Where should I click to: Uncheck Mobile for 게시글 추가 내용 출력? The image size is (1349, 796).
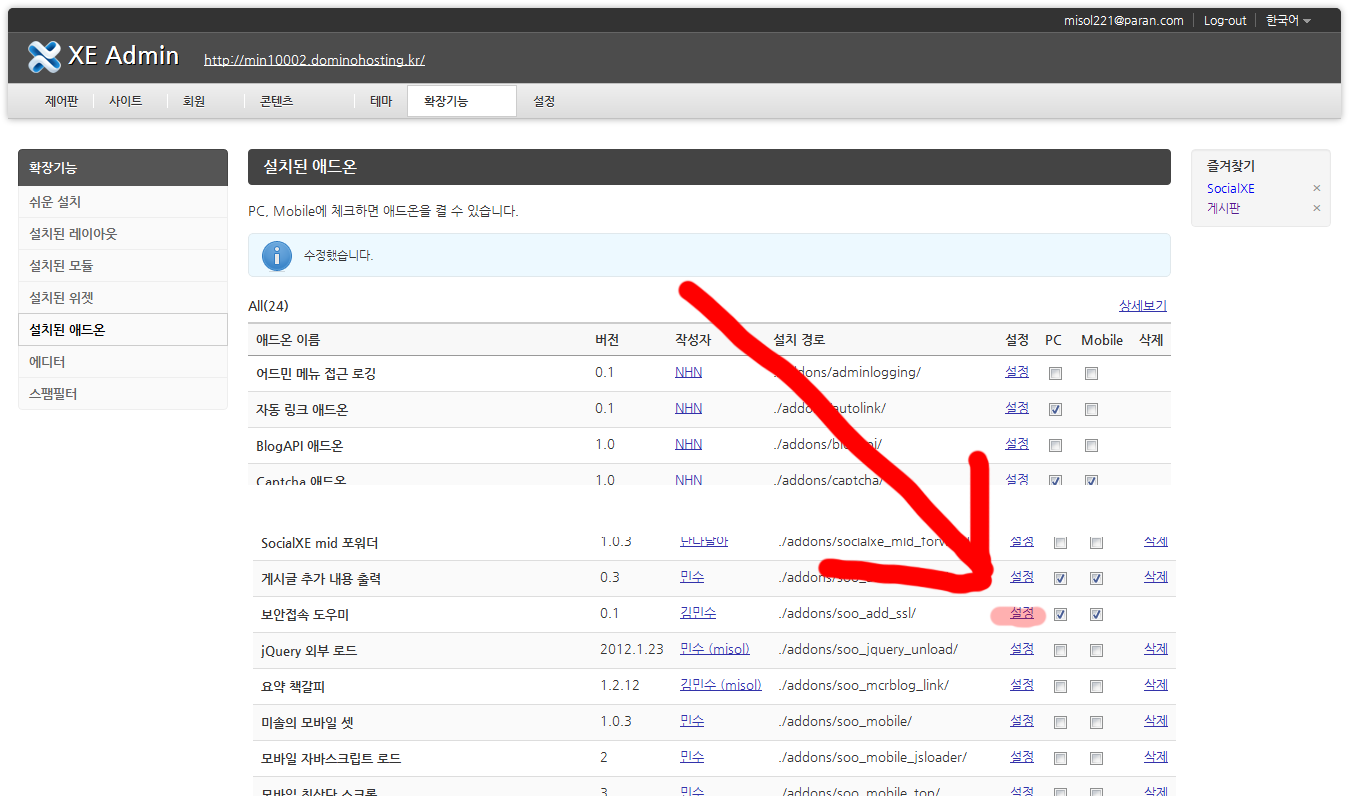[1096, 578]
